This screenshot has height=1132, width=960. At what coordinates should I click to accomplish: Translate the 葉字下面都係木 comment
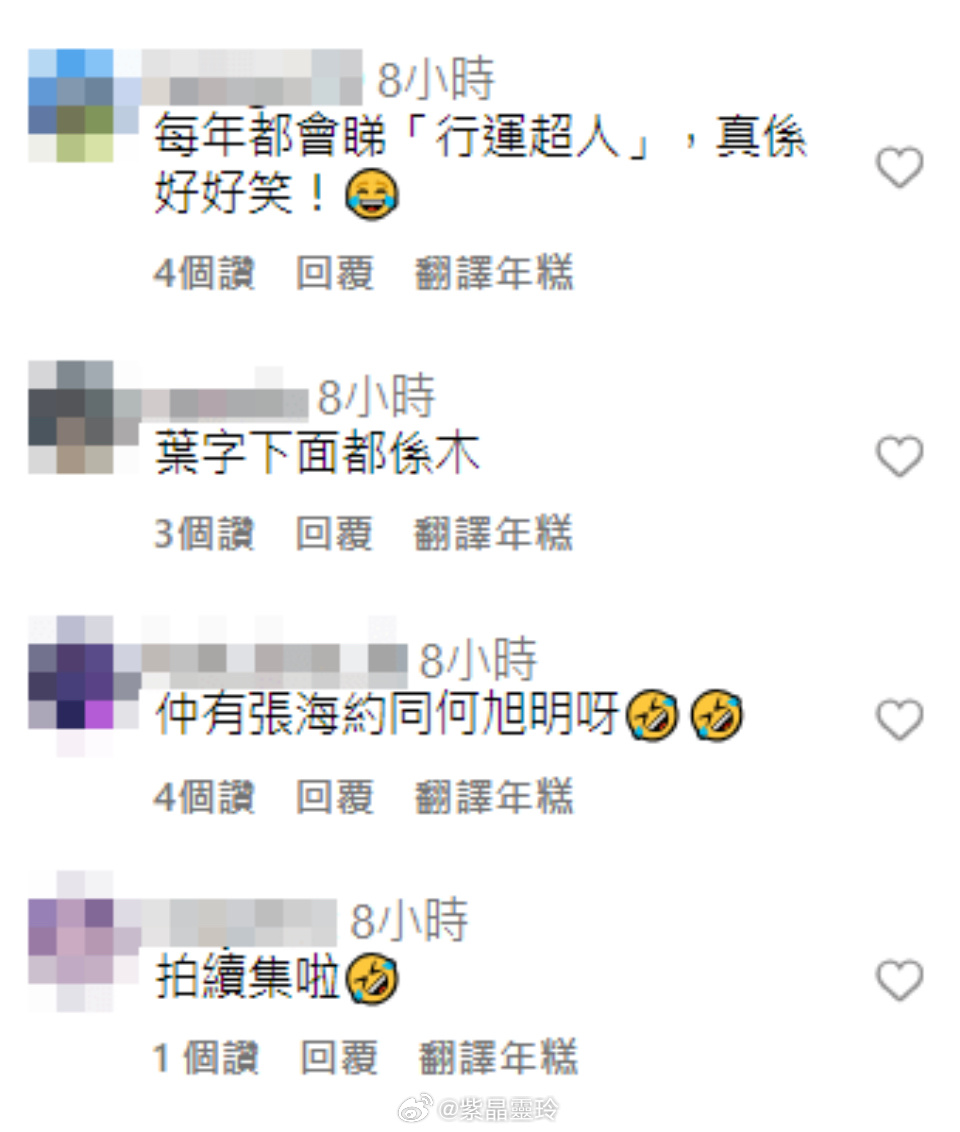click(494, 534)
